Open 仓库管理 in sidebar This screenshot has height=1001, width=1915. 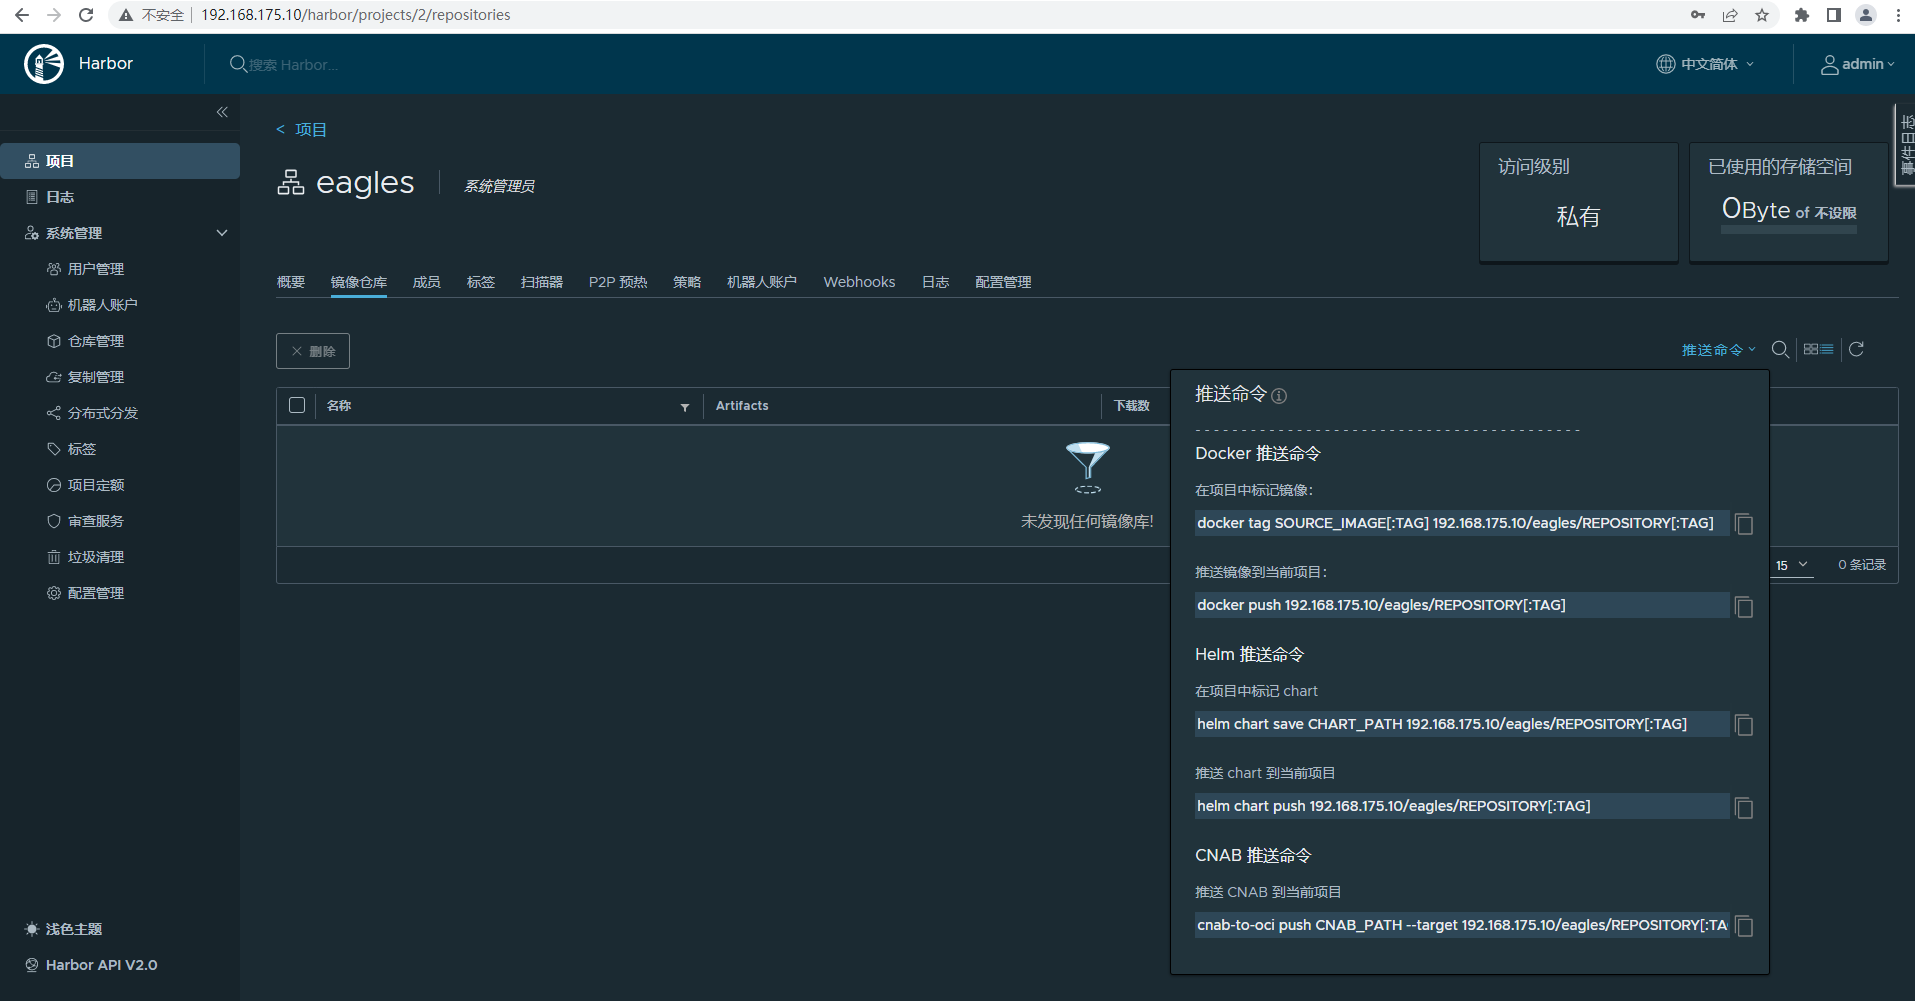tap(96, 341)
